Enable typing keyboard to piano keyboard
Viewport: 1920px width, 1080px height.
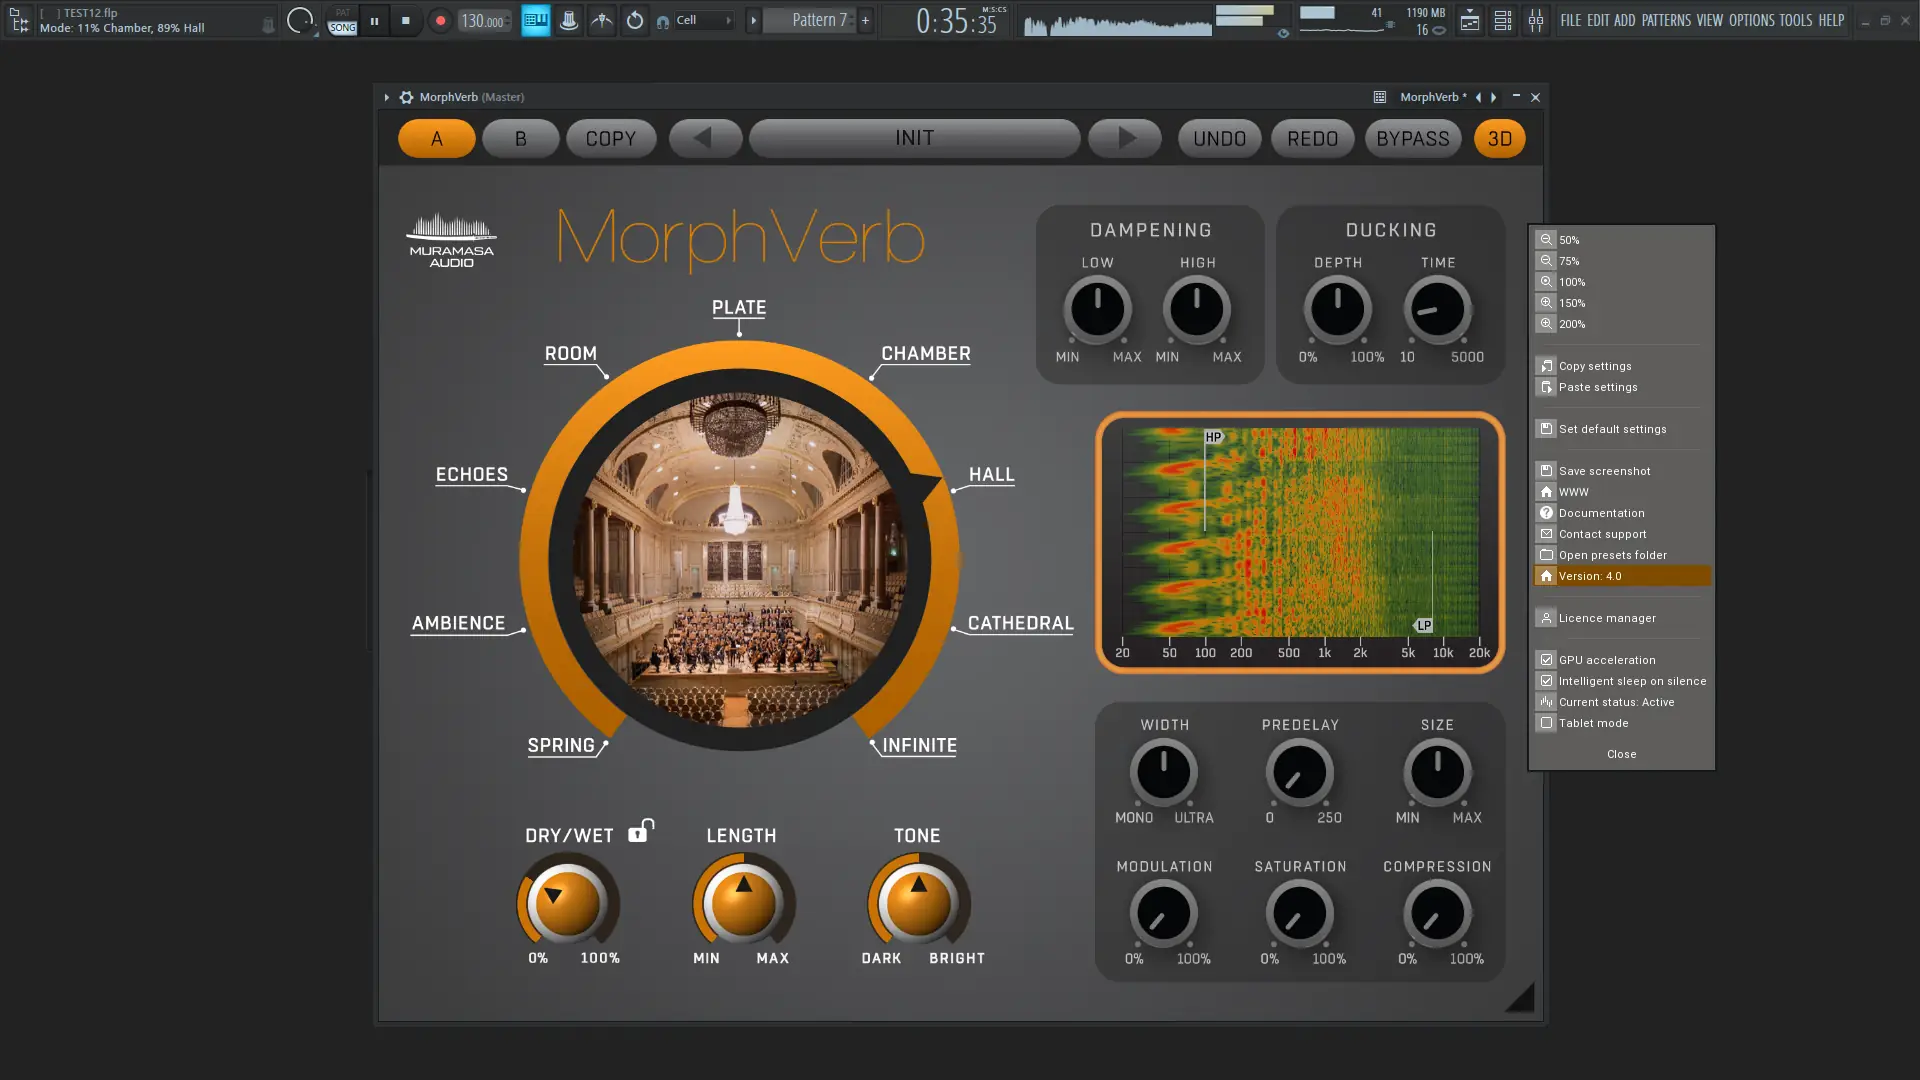536,20
